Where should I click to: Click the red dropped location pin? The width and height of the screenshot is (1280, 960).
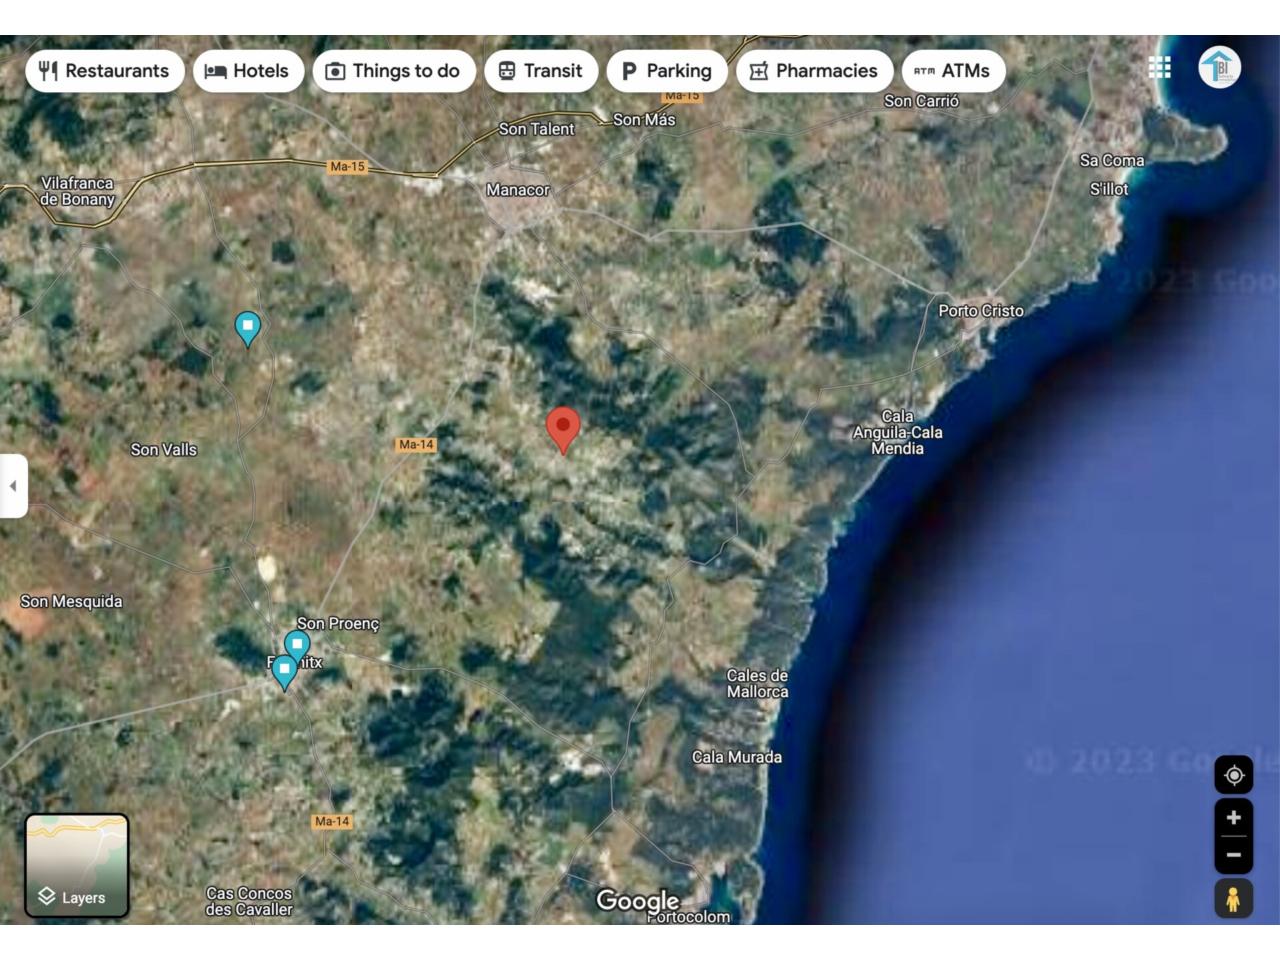click(563, 430)
